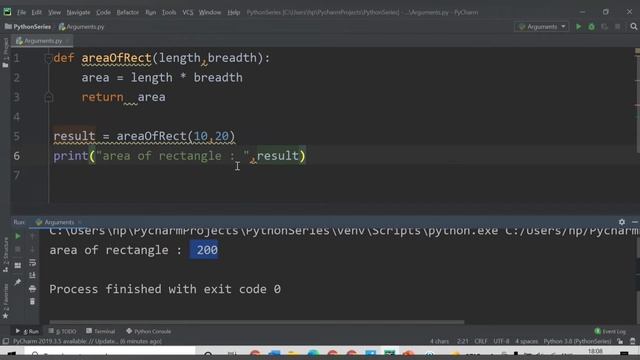Screen dimensions: 640x360
Task: Clear all output with trash icon
Action: [x=32, y=302]
